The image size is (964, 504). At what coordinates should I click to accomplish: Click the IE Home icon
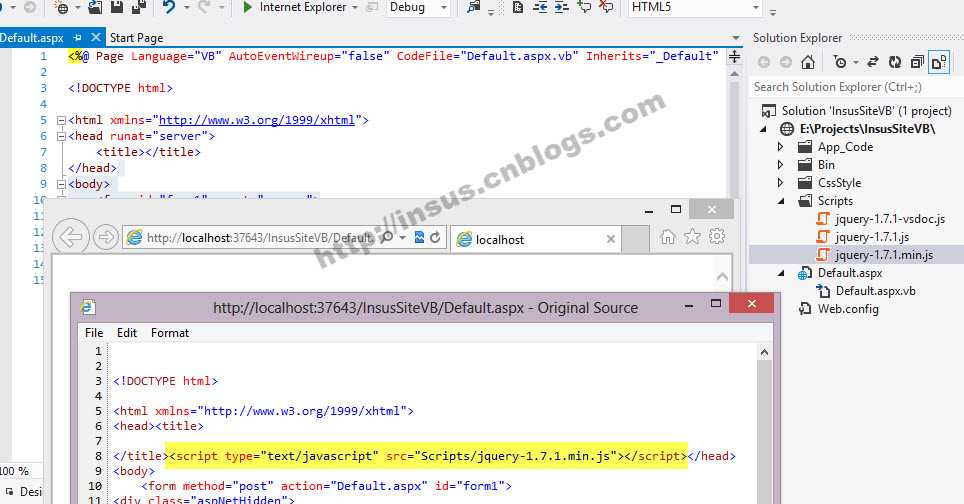668,237
